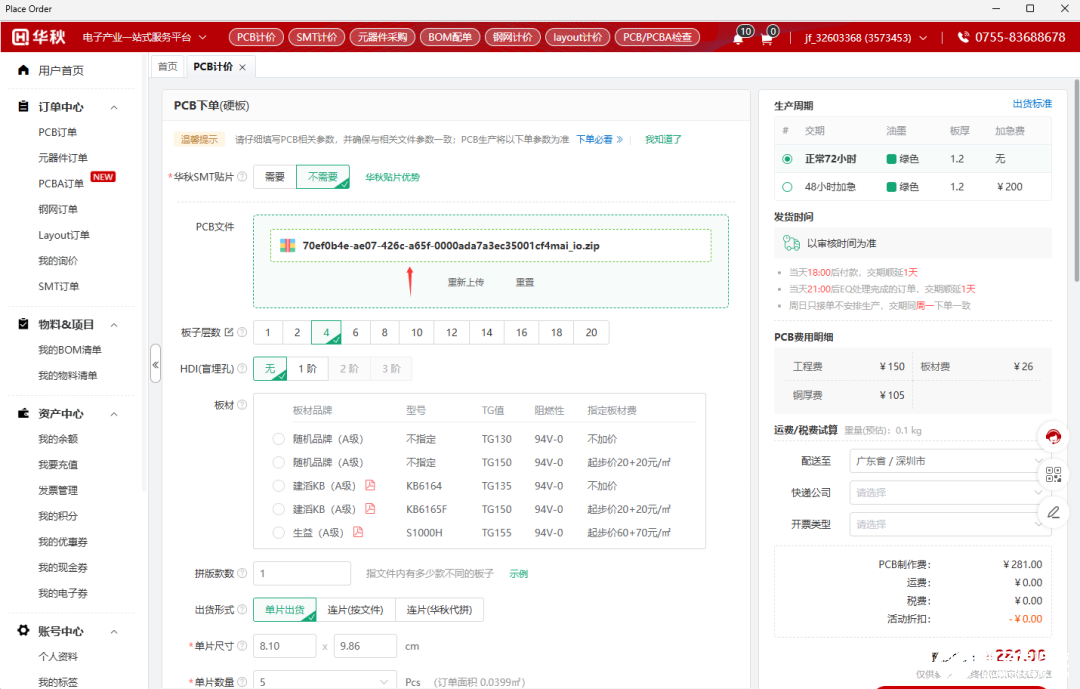Open BOM配单 in top navigation

pyautogui.click(x=450, y=37)
